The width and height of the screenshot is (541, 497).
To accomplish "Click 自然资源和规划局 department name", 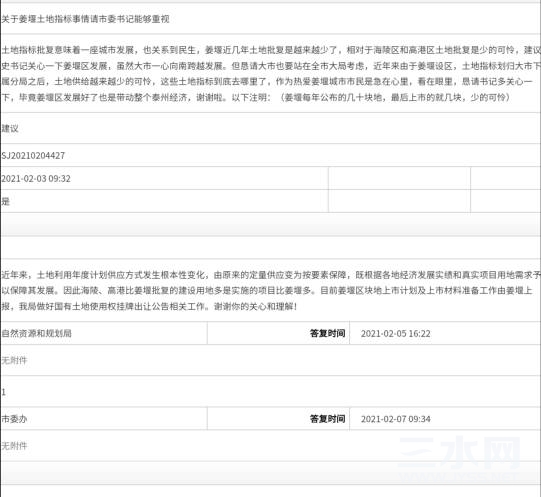I will tap(37, 333).
